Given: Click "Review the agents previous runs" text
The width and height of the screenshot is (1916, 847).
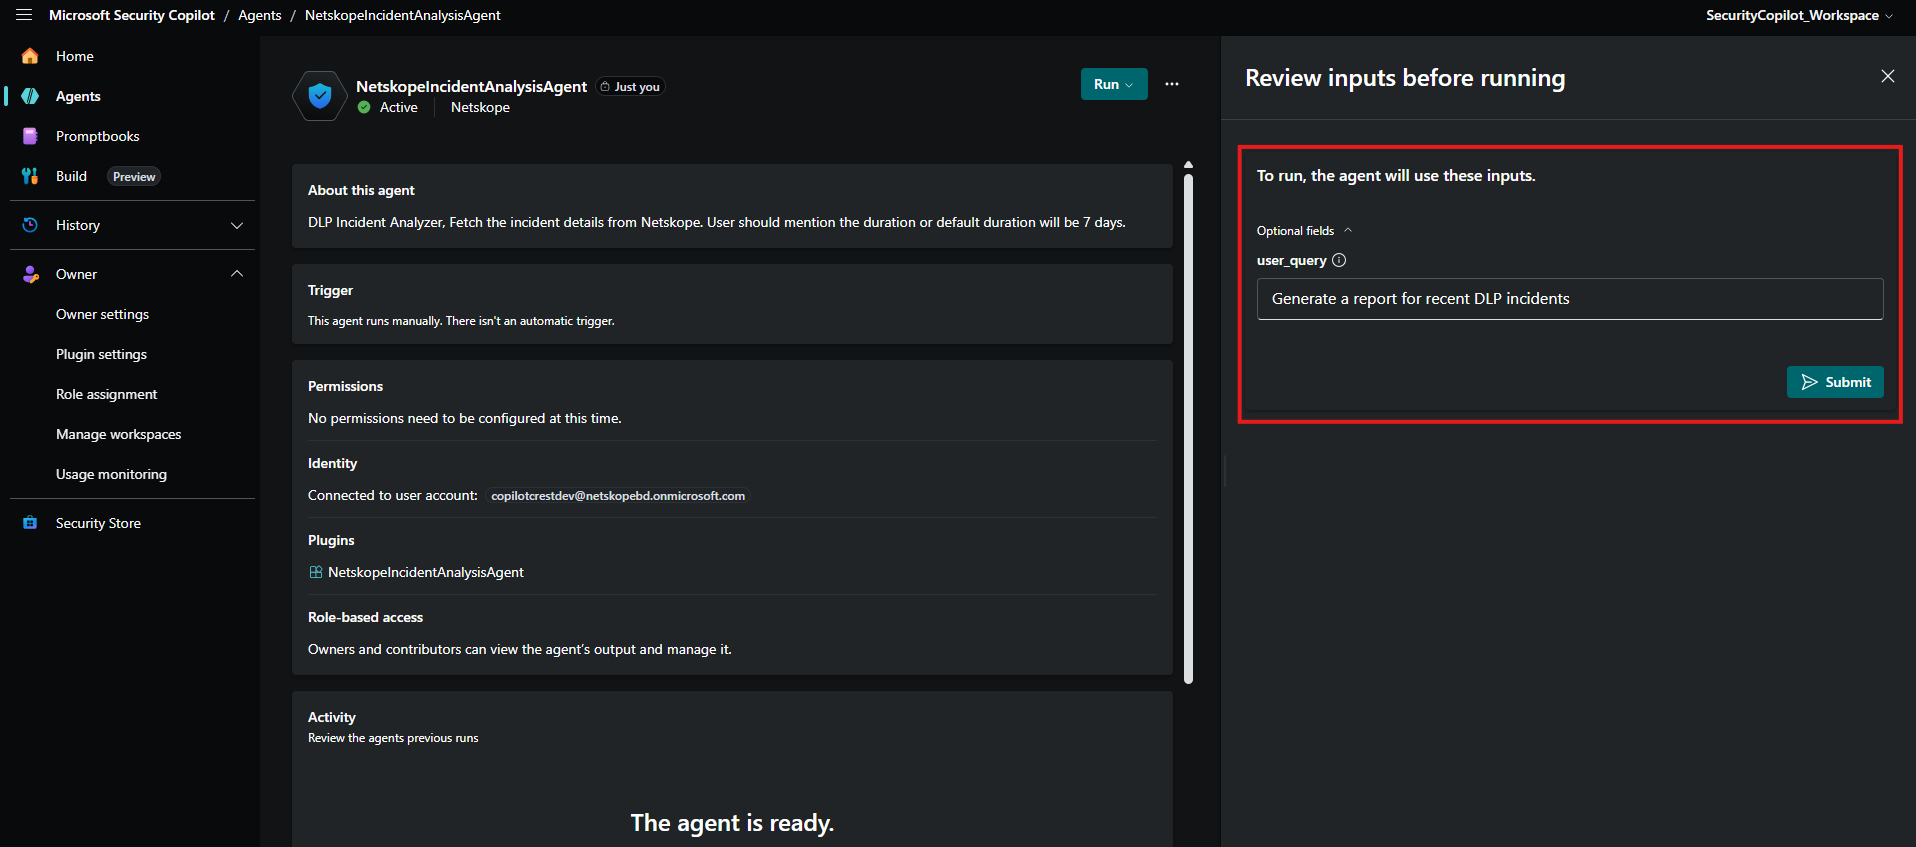Looking at the screenshot, I should click(x=393, y=738).
